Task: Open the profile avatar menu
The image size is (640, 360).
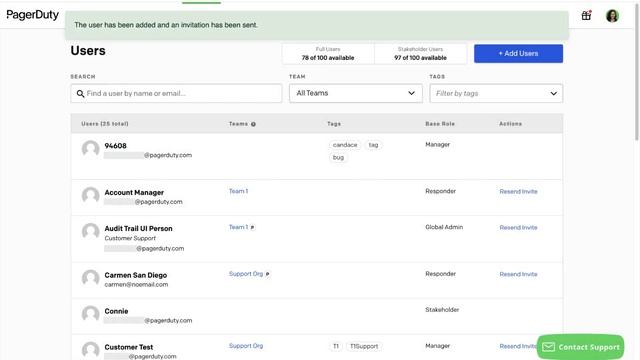Action: 612,16
